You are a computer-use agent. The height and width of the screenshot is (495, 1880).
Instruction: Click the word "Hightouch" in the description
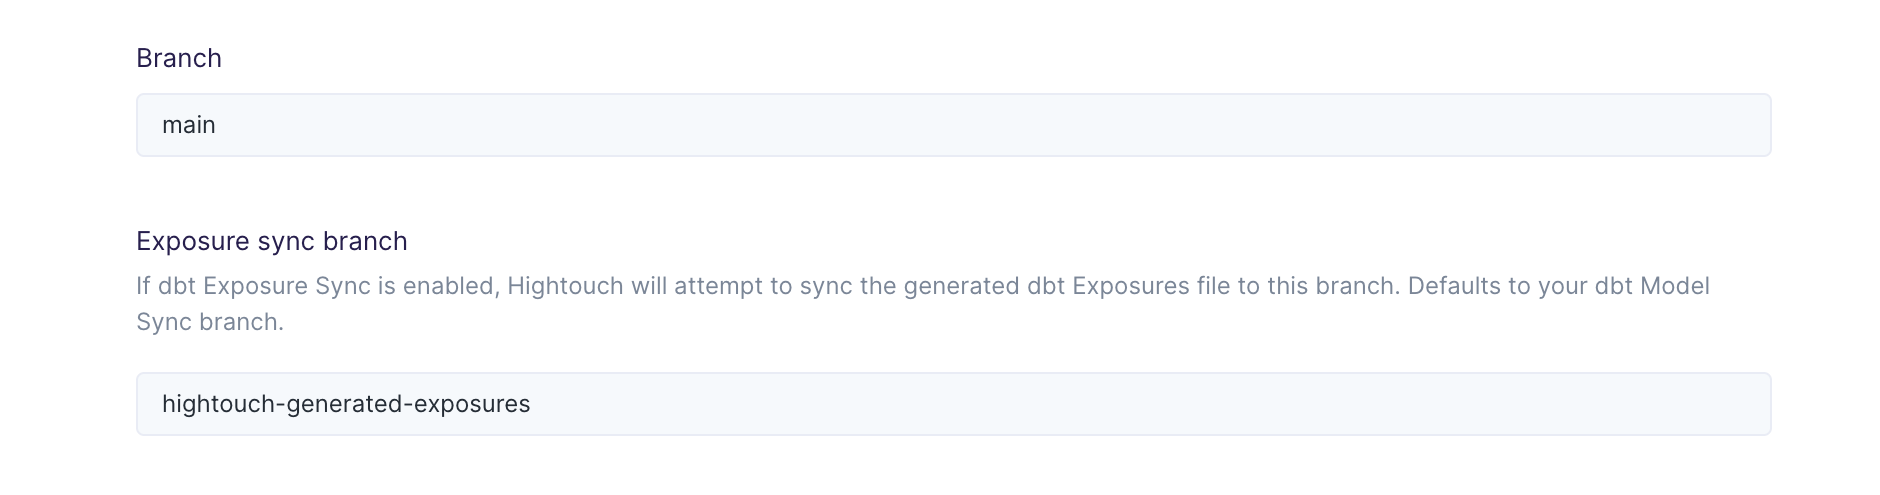565,286
